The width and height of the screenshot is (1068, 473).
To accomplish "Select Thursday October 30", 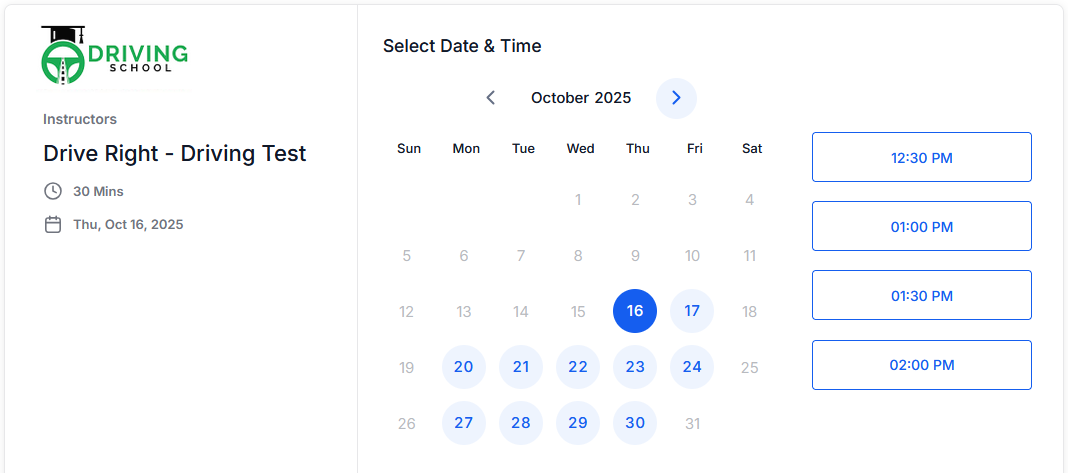I will [x=635, y=423].
